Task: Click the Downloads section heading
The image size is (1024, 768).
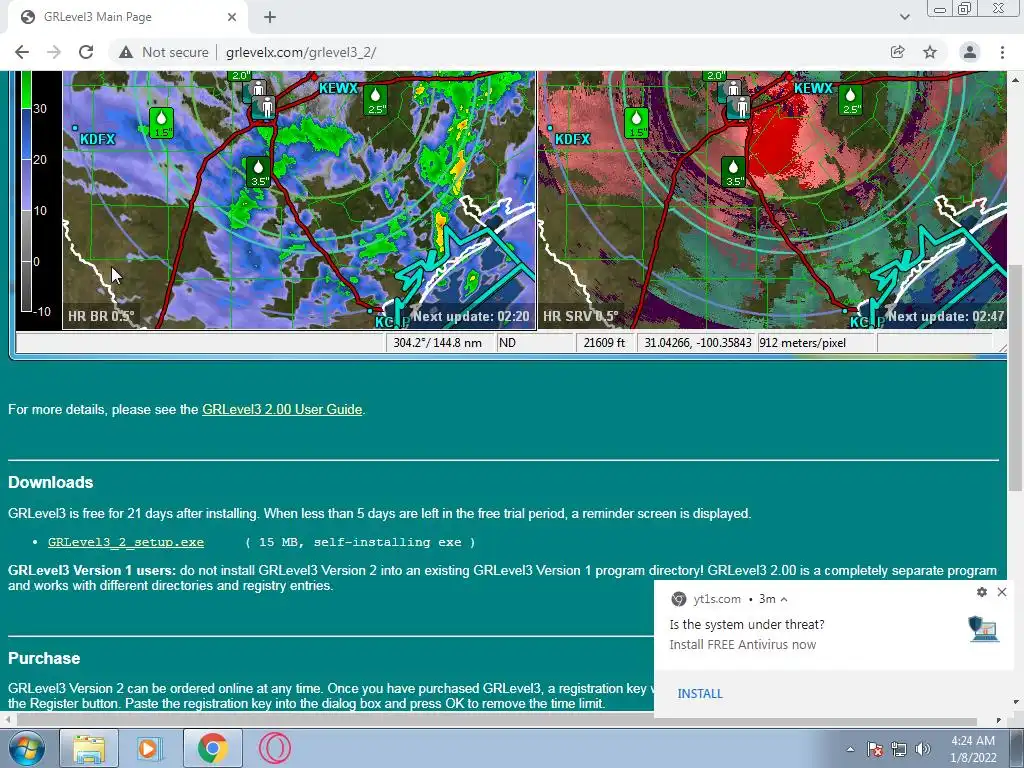Action: click(51, 483)
